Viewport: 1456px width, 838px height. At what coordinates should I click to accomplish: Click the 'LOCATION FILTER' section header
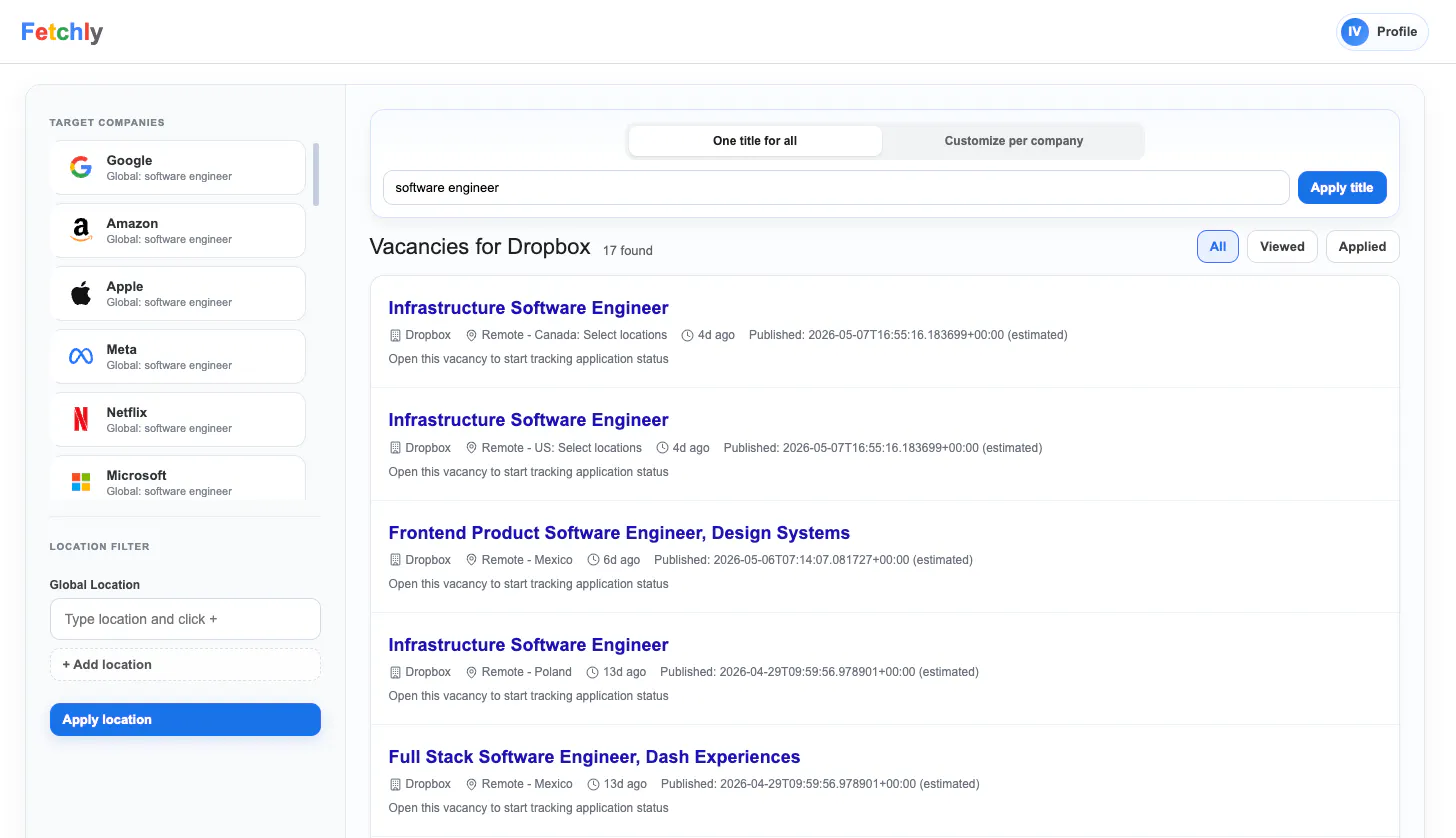pyautogui.click(x=100, y=547)
